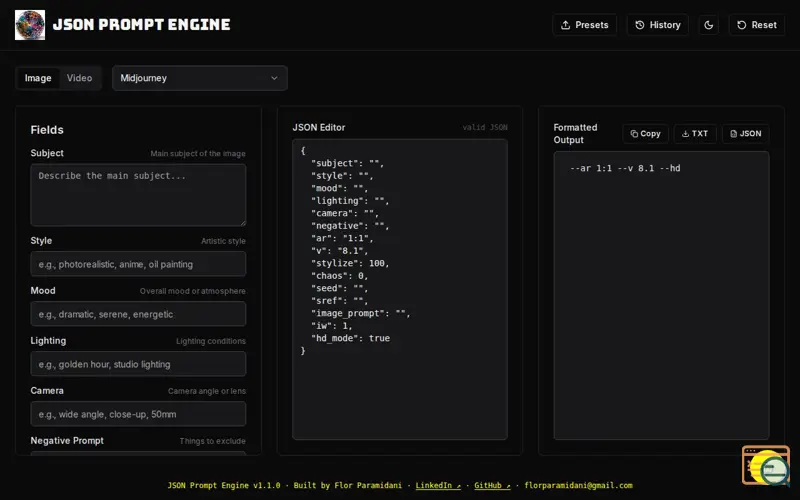The height and width of the screenshot is (500, 800).
Task: Click the "Negative Prompt" label
Action: 67,441
